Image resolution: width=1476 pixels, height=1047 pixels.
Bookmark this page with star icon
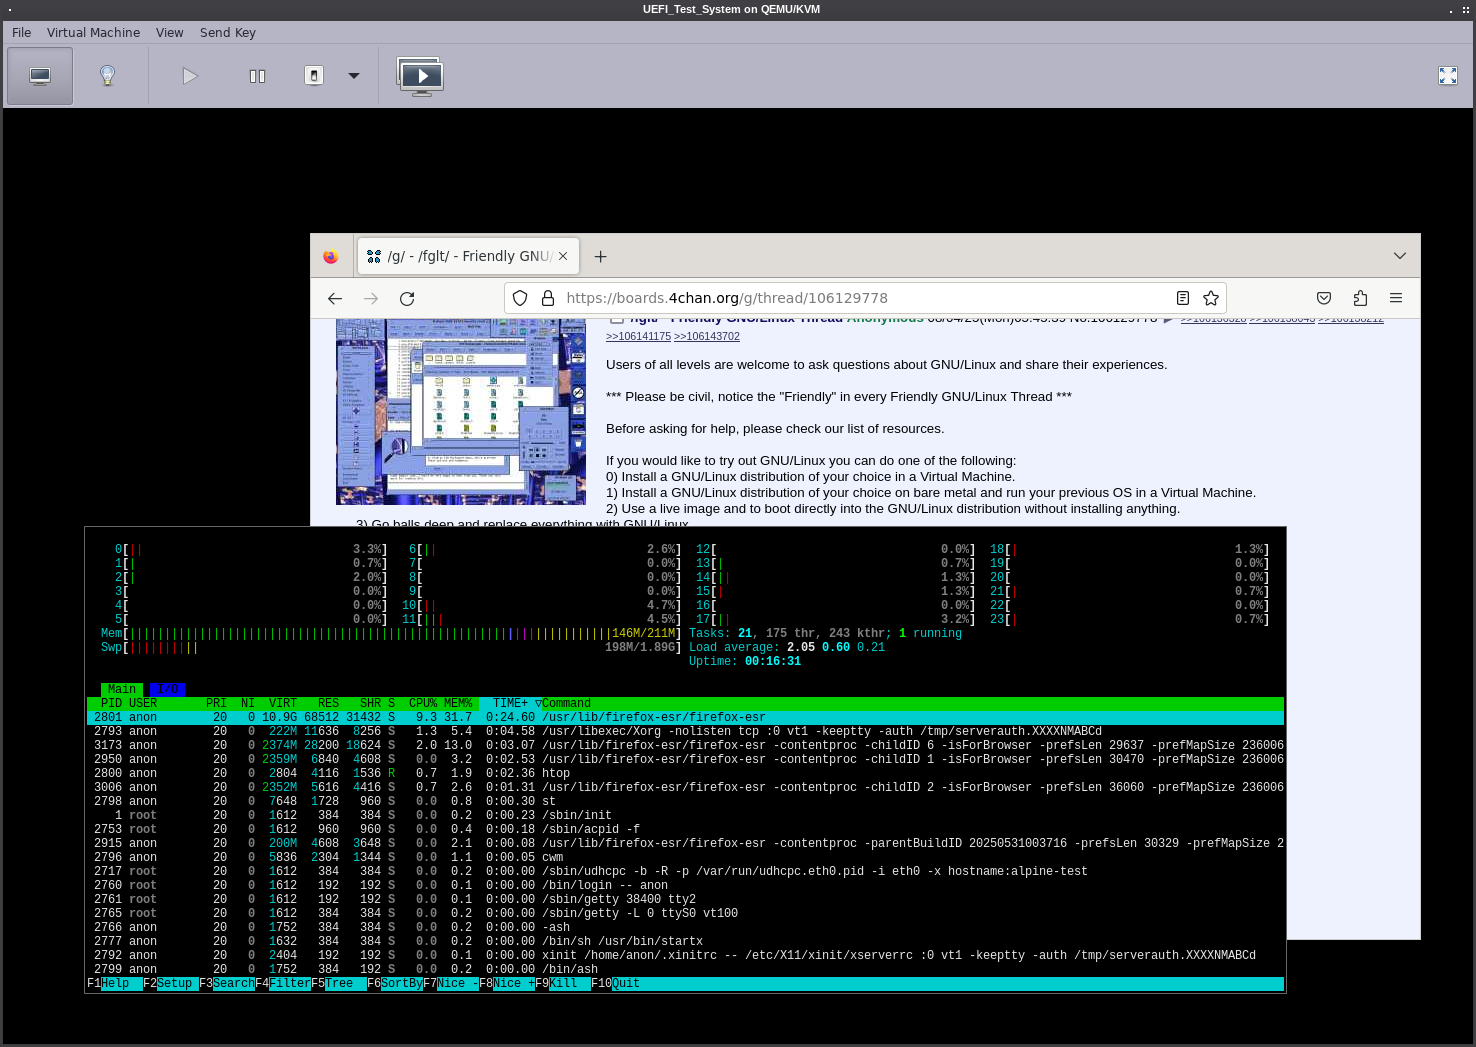point(1211,298)
